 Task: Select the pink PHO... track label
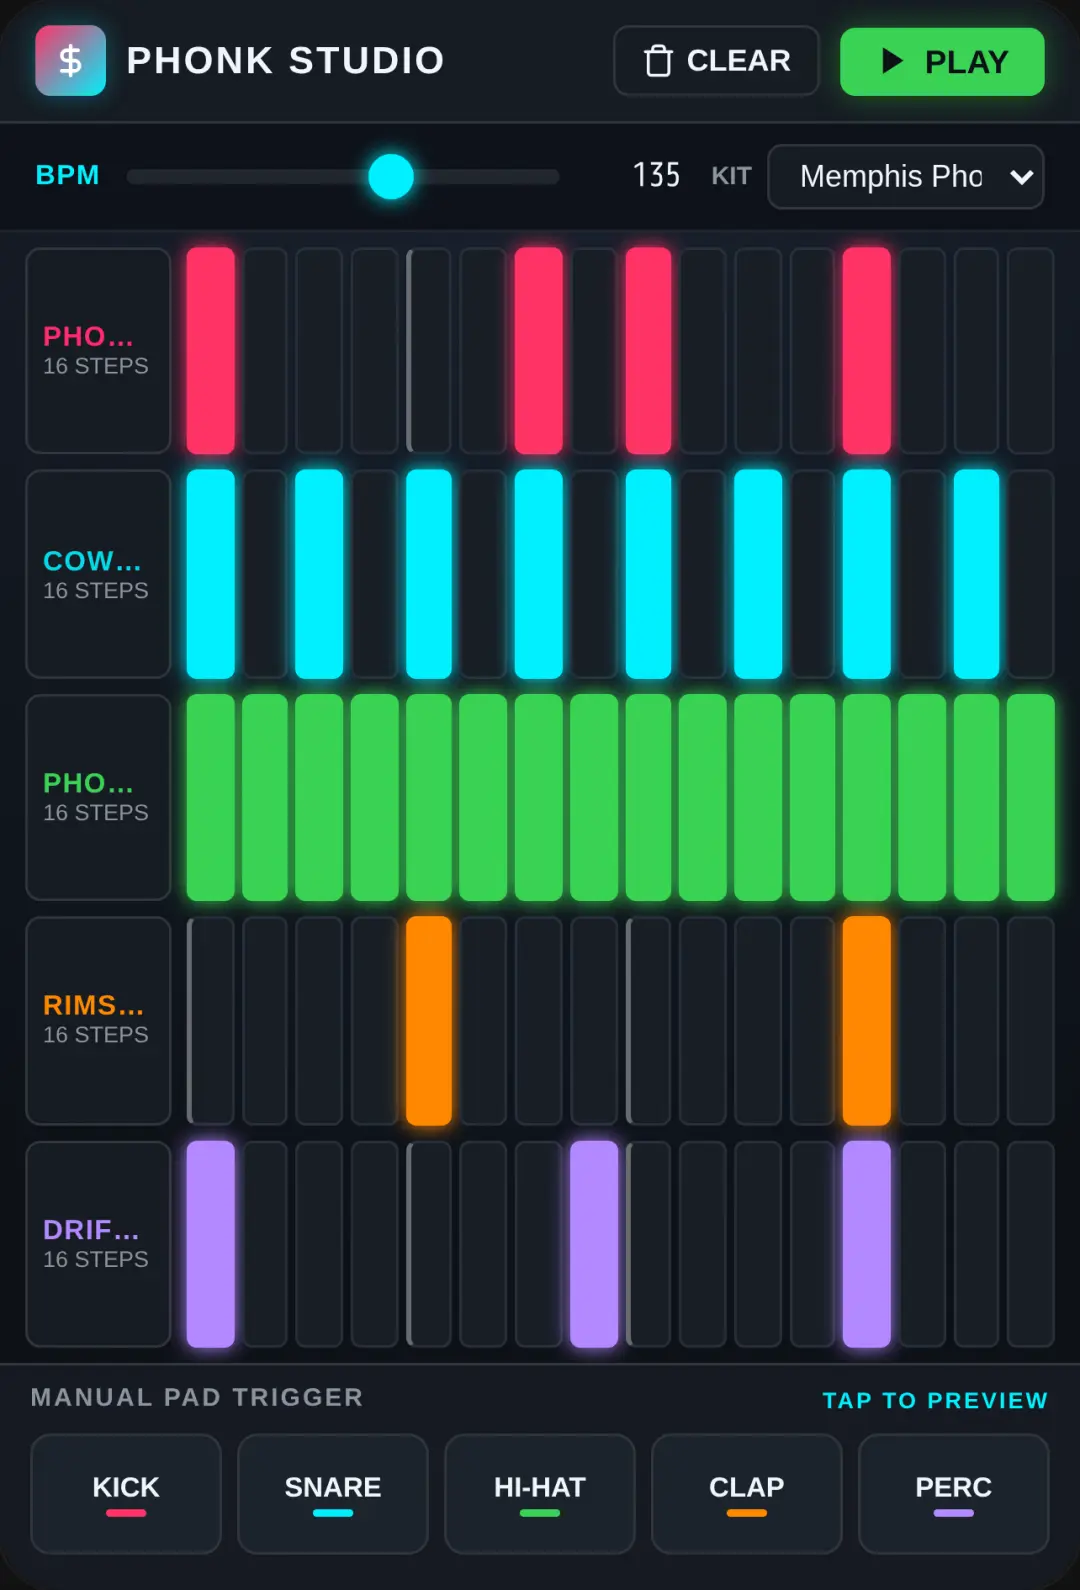pos(98,351)
